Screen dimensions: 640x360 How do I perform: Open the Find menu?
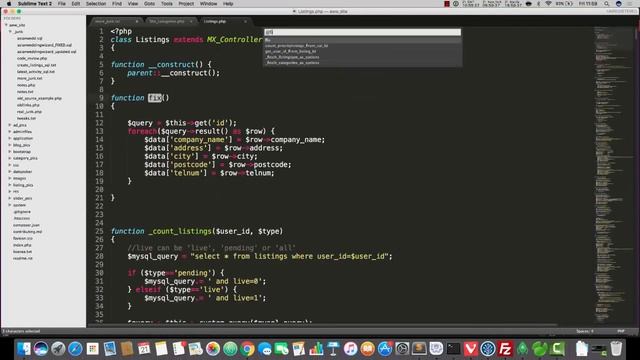pos(117,4)
